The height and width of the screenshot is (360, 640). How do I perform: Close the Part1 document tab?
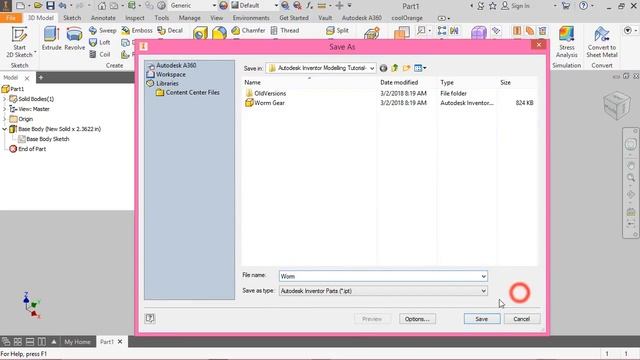pos(120,342)
